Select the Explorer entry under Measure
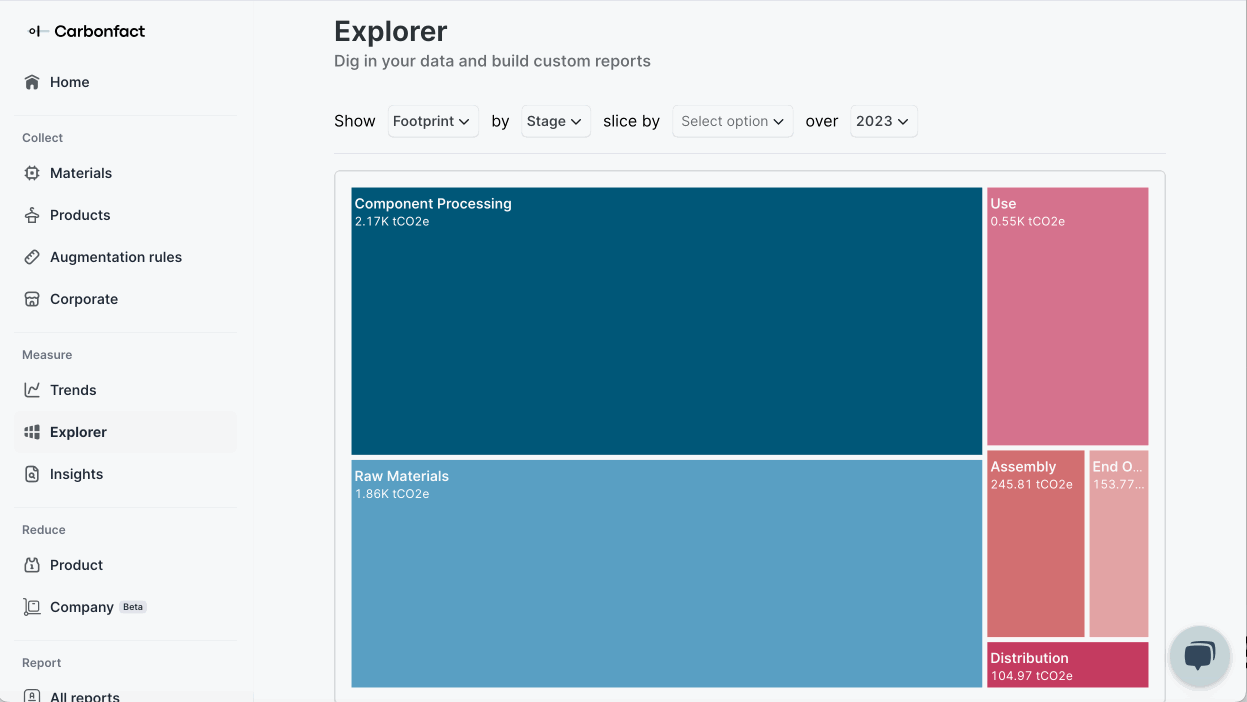The image size is (1247, 702). (x=78, y=432)
